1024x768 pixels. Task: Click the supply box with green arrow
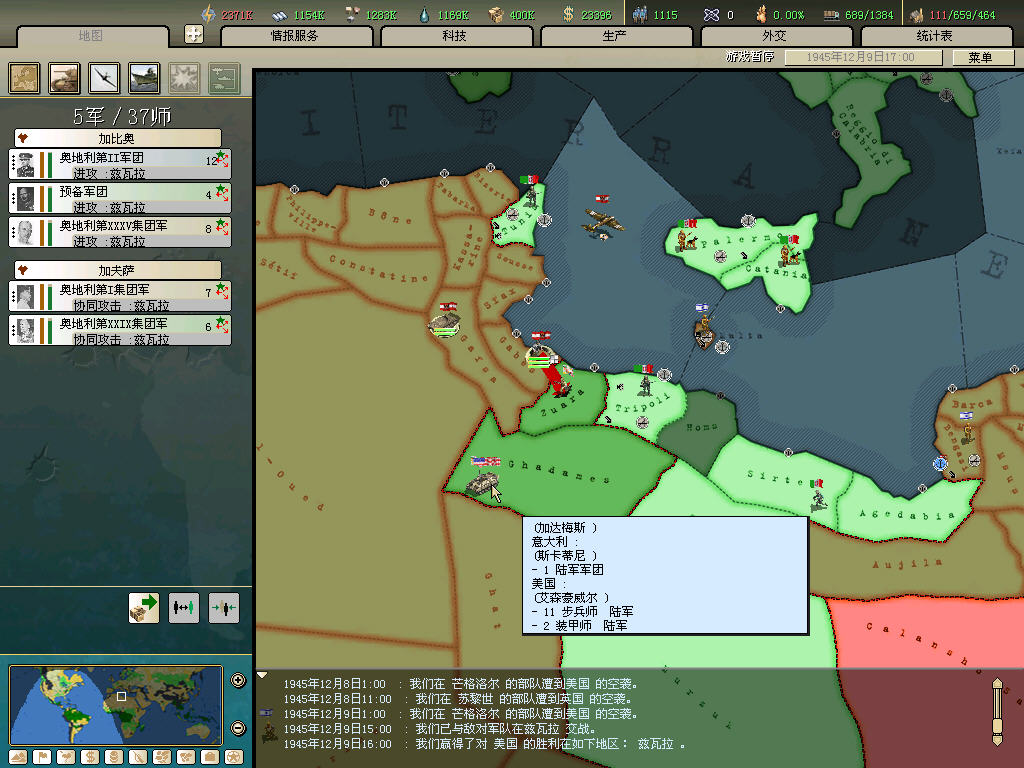tap(144, 607)
